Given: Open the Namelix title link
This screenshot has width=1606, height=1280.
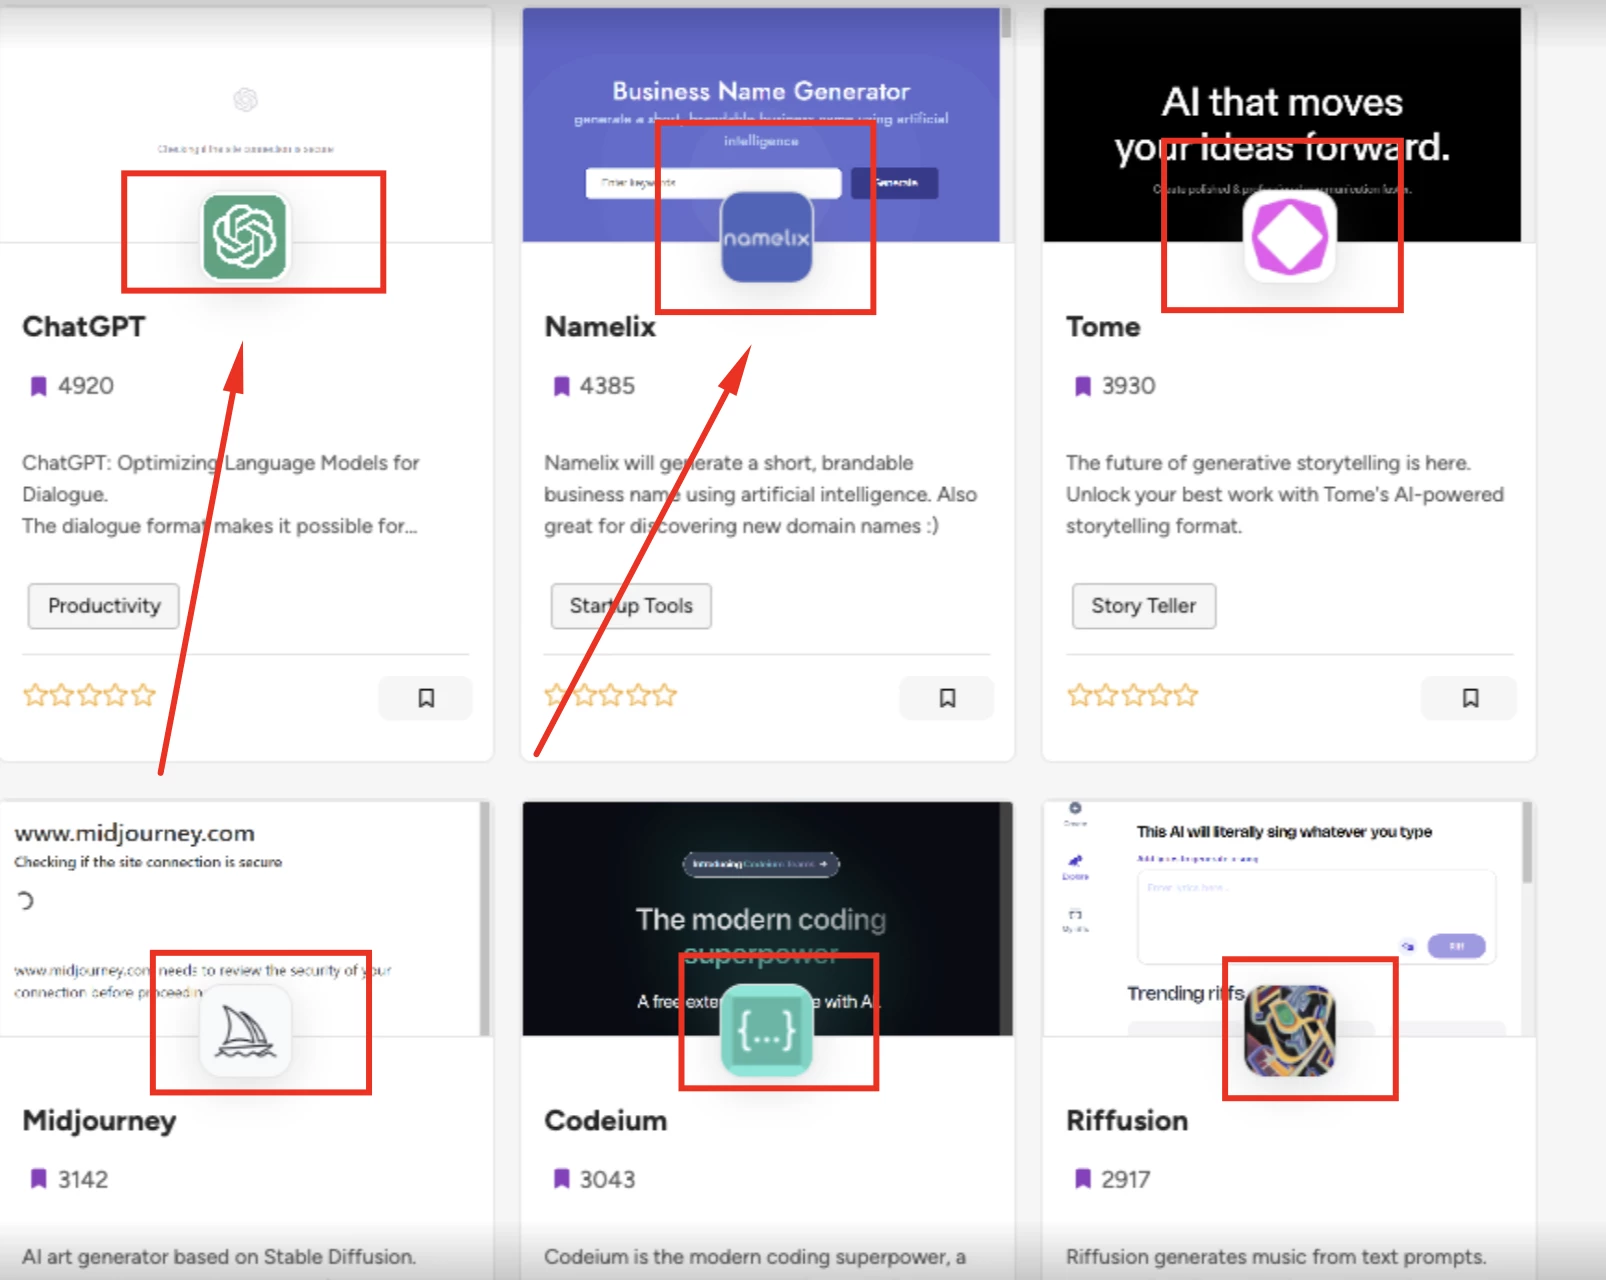Looking at the screenshot, I should pyautogui.click(x=600, y=327).
